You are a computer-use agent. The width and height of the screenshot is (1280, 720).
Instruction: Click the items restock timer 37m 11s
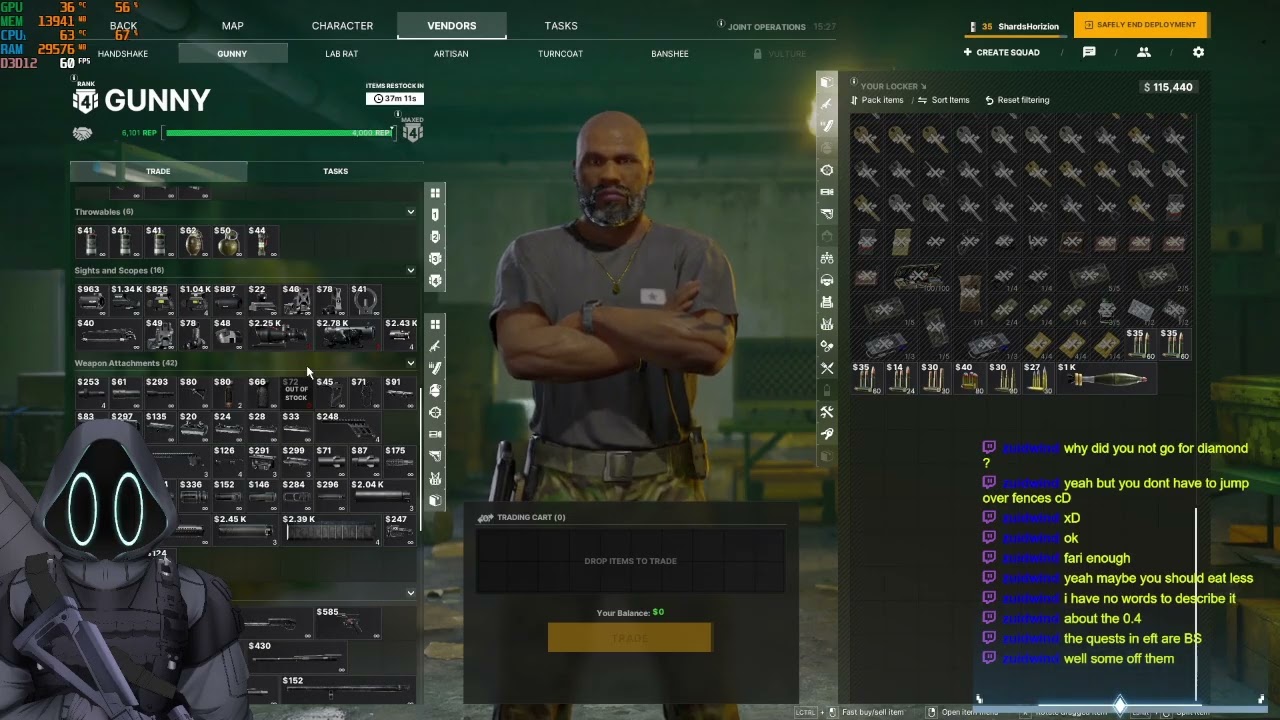tap(395, 99)
